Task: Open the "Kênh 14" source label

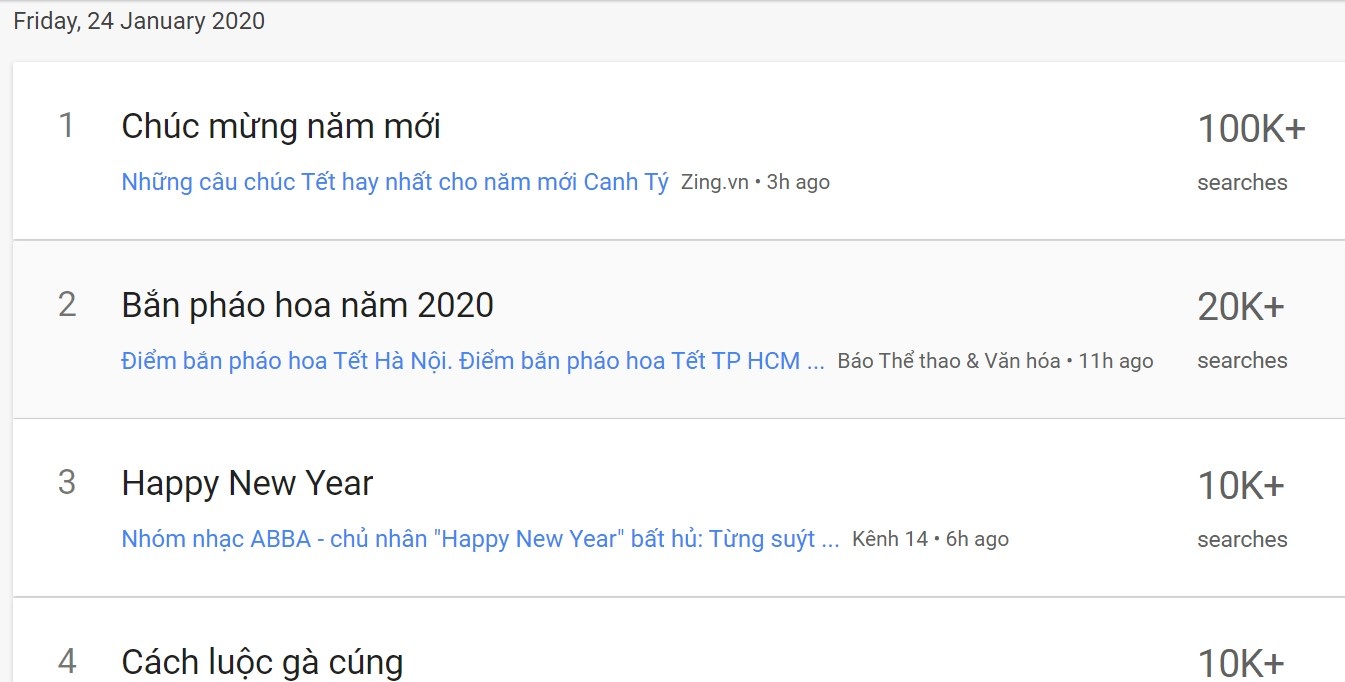Action: click(x=891, y=538)
